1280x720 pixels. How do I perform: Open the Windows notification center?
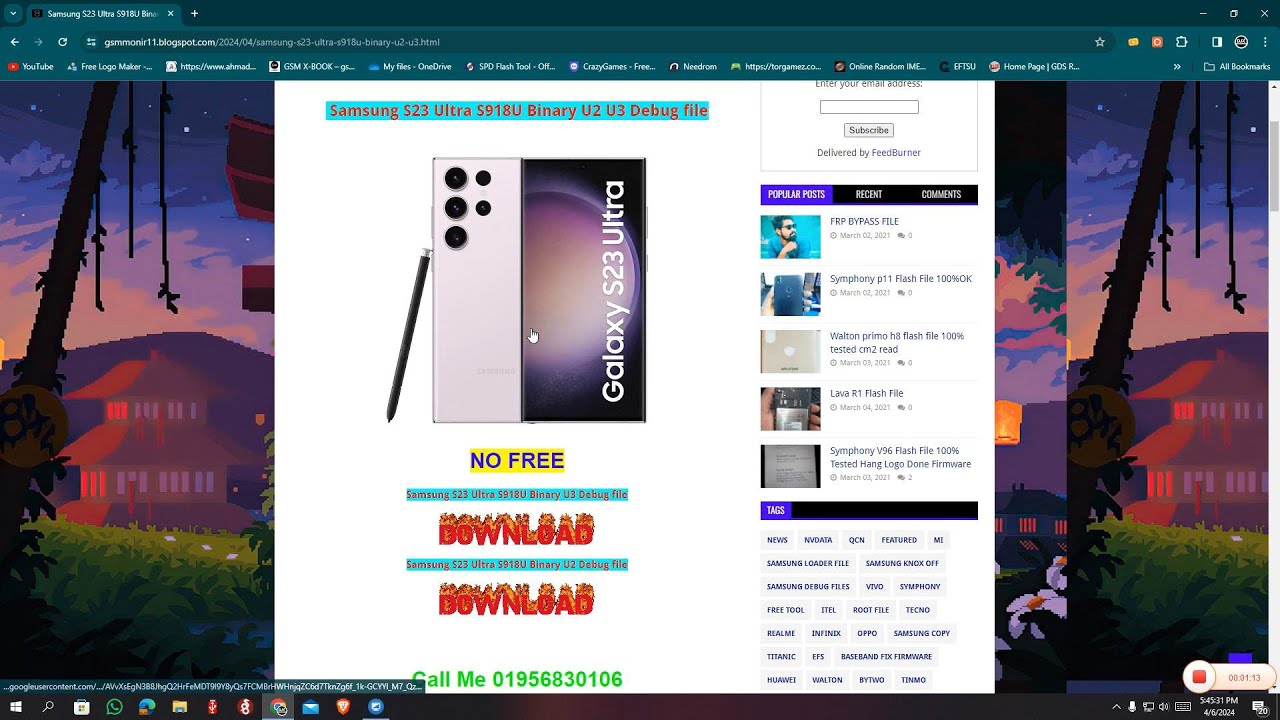[x=1260, y=707]
